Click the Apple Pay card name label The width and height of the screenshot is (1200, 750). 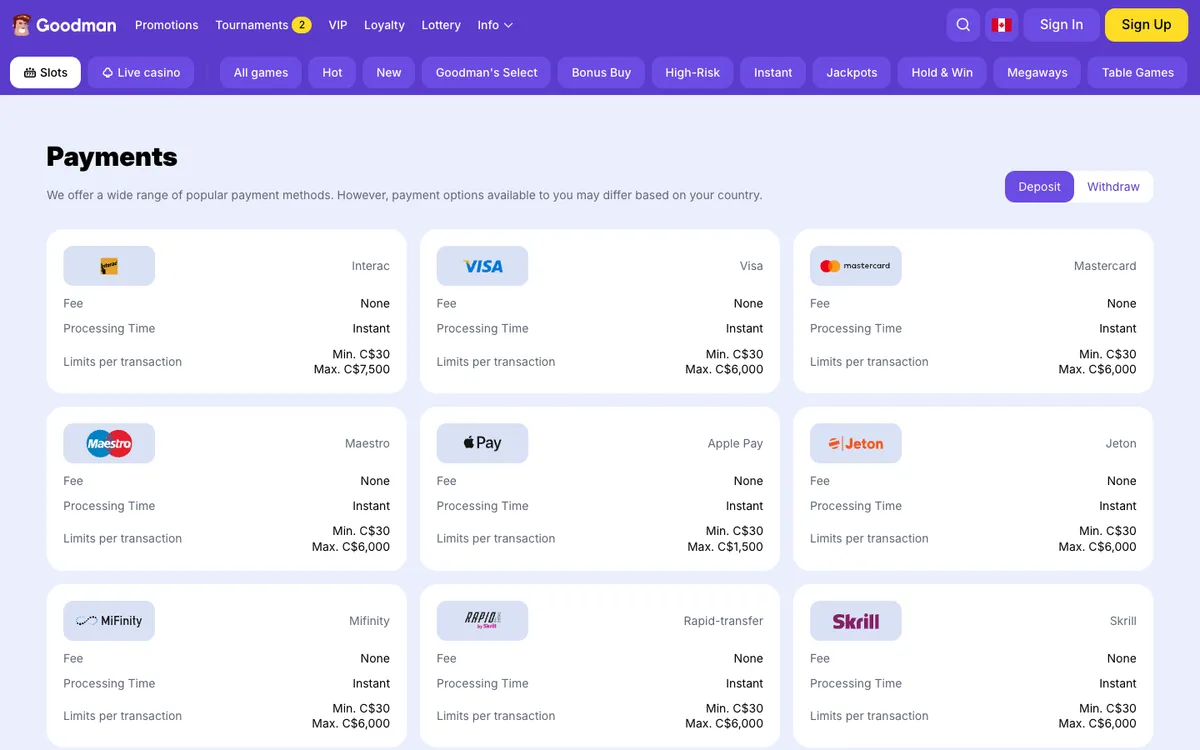[x=735, y=443]
